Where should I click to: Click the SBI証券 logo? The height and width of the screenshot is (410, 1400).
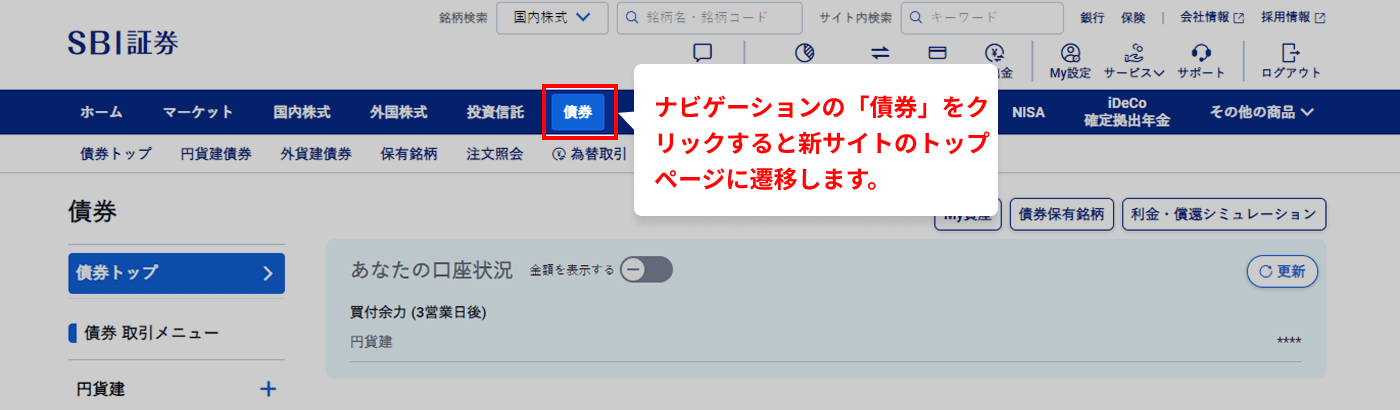pos(123,43)
